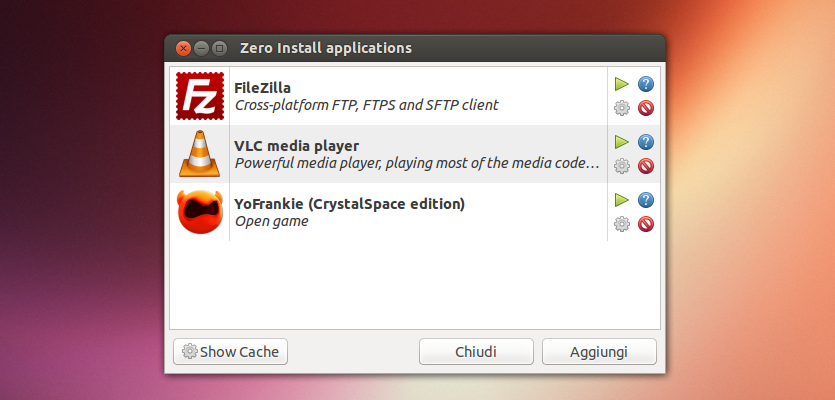Click the Show Cache button
Image resolution: width=835 pixels, height=400 pixels.
pos(230,352)
